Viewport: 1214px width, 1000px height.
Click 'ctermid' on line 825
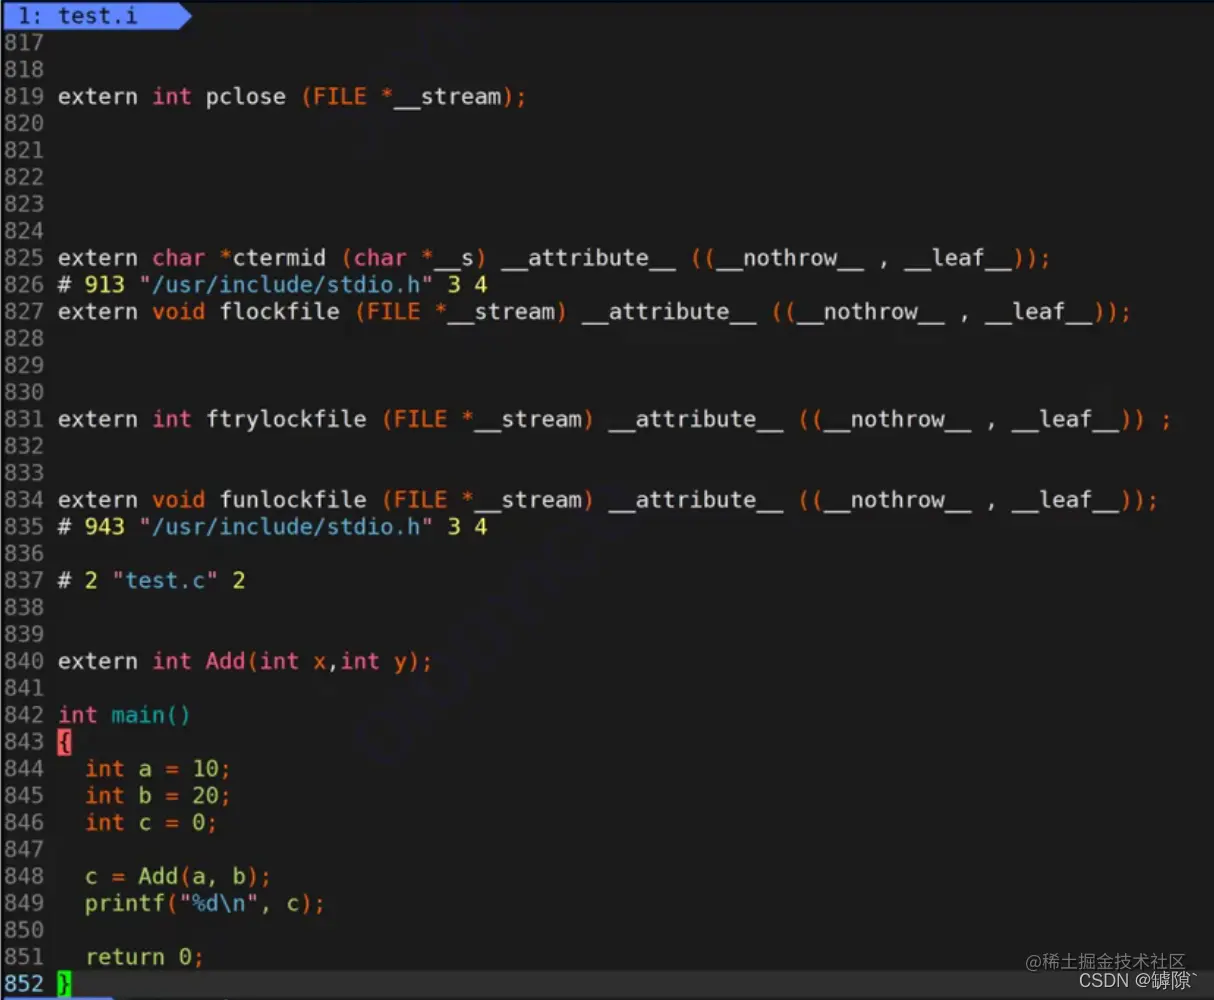point(279,258)
